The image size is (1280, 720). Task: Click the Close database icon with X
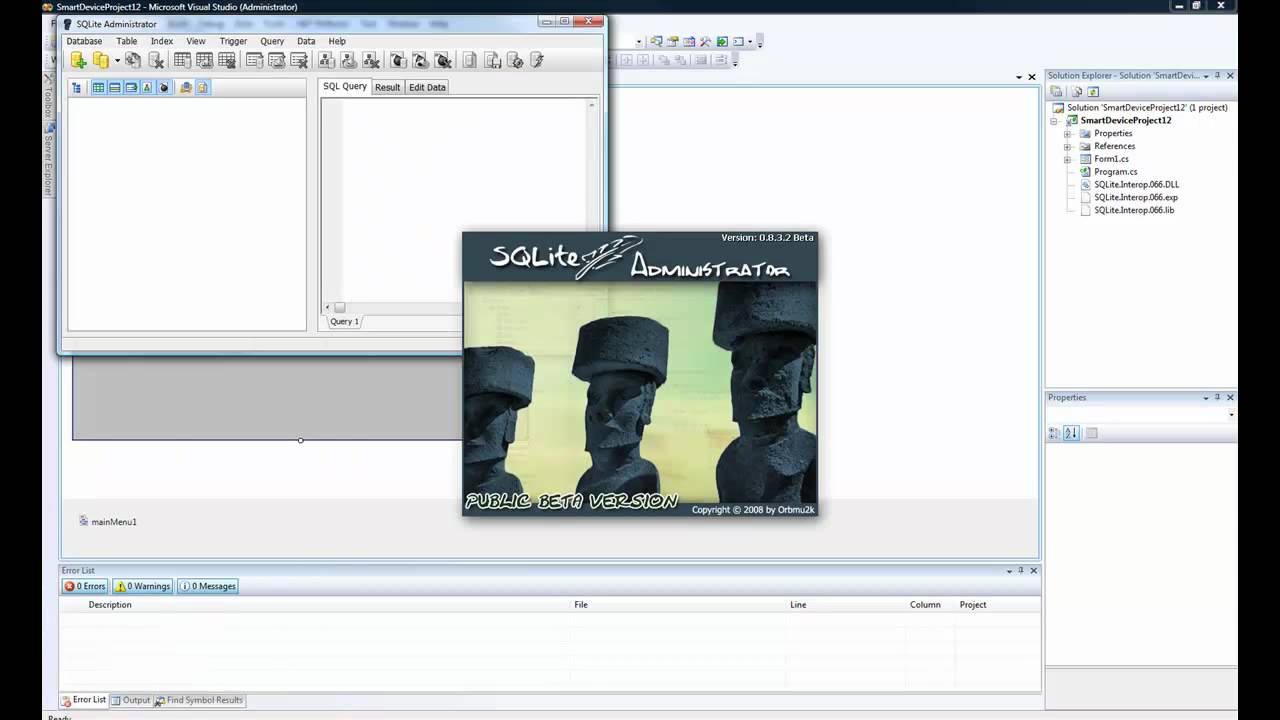pyautogui.click(x=156, y=60)
